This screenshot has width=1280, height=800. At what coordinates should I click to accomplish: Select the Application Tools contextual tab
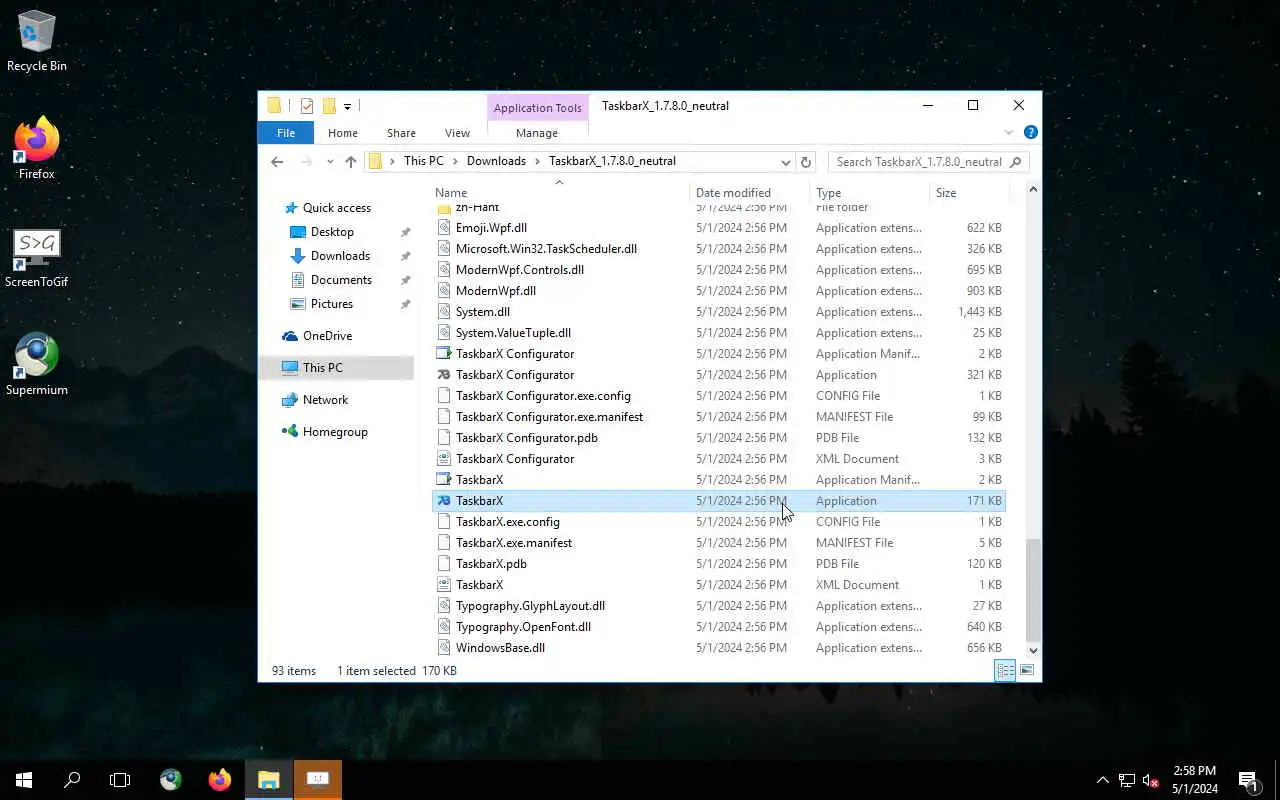point(537,107)
